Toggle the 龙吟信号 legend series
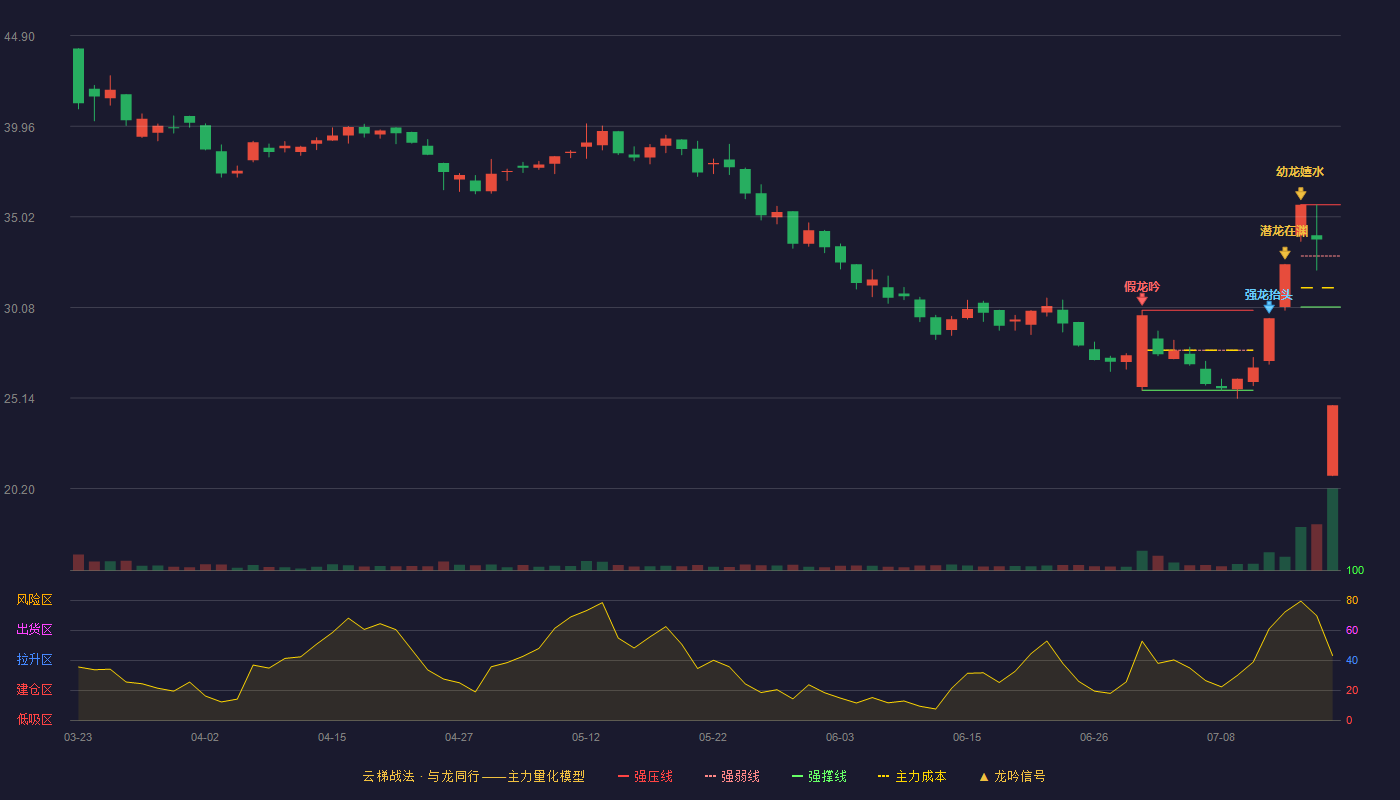The height and width of the screenshot is (800, 1400). click(1012, 776)
